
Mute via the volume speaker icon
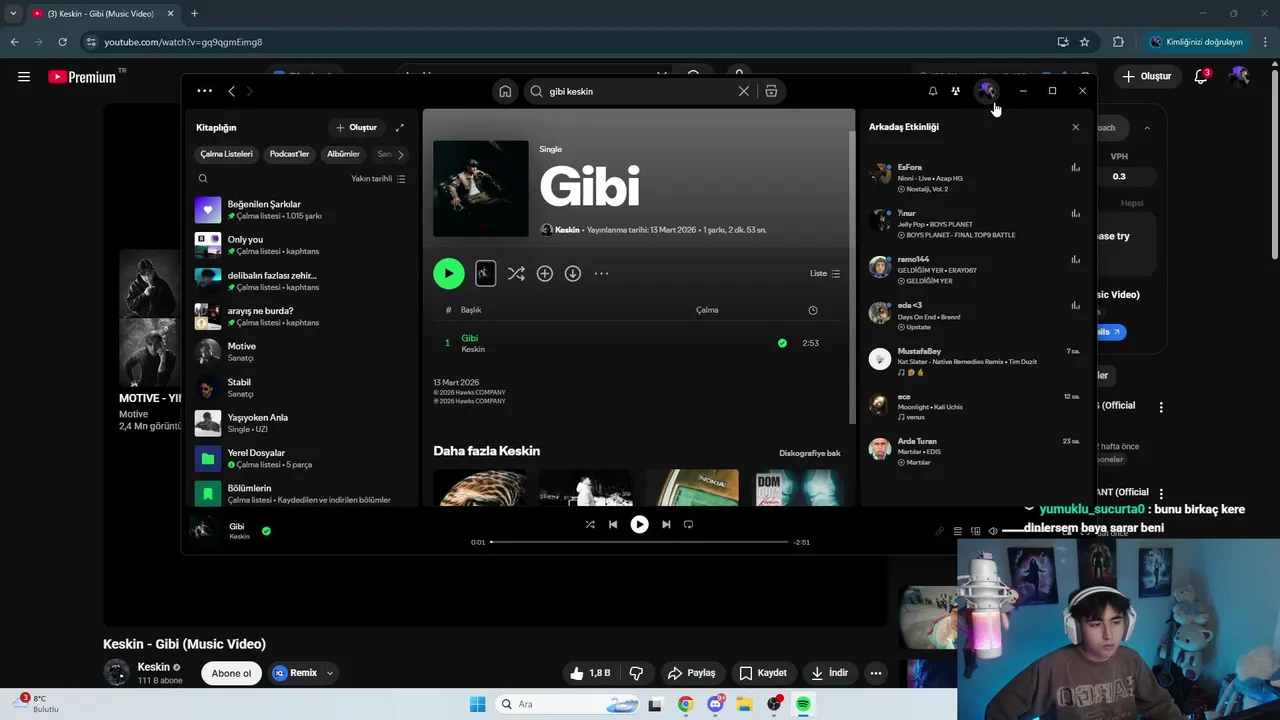(993, 531)
